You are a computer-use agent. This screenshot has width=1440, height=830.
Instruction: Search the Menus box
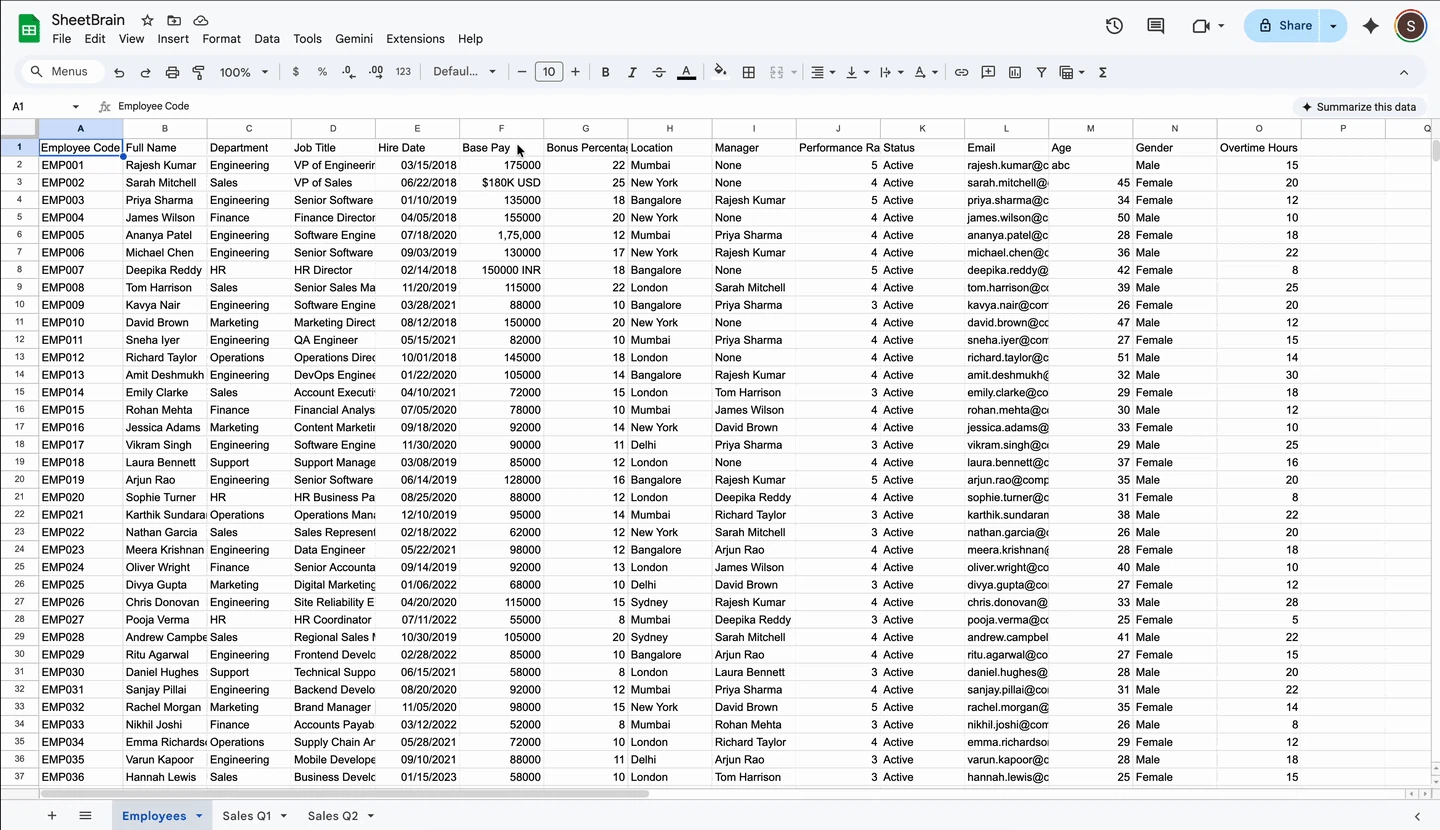(x=62, y=72)
